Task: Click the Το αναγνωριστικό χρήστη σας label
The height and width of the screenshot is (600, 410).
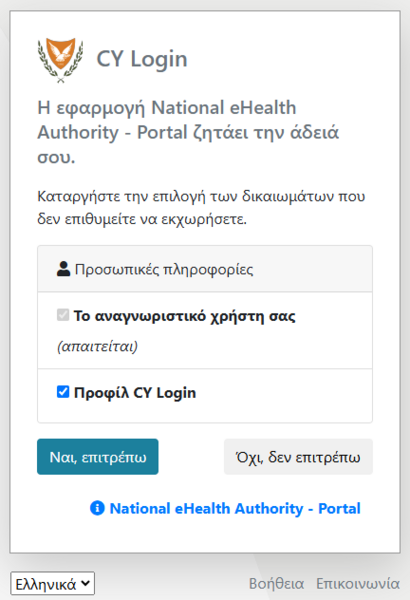Action: pos(185,316)
